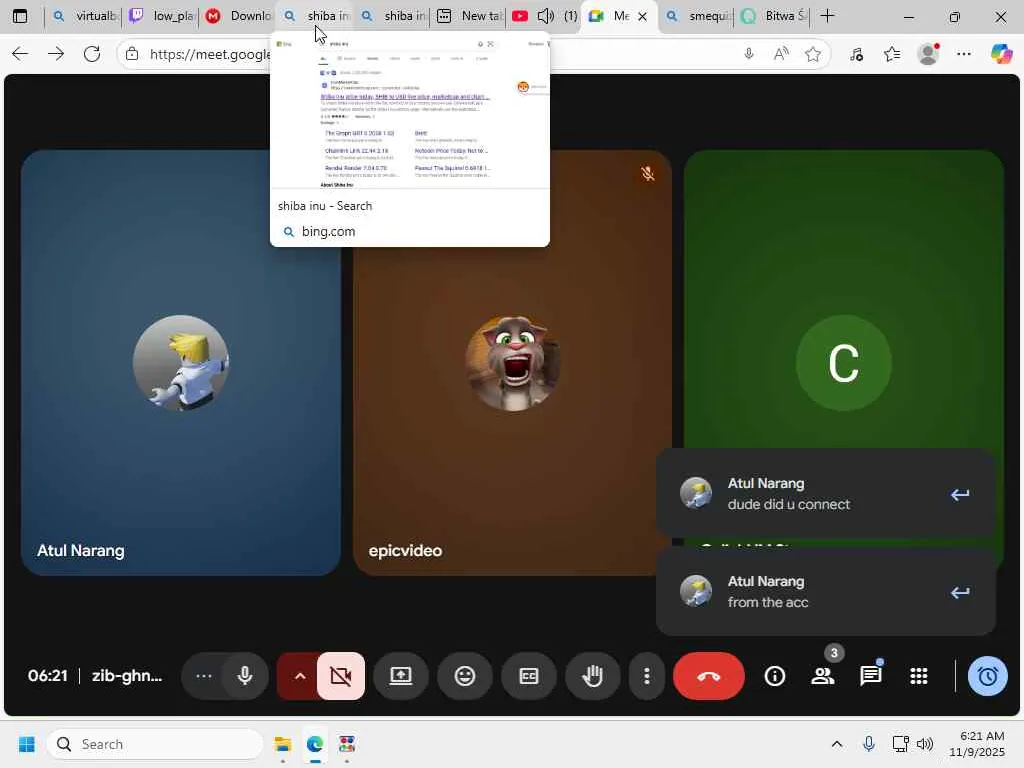Screen dimensions: 1024x768
Task: Click the 'dude did u connect' chat notification
Action: 825,494
